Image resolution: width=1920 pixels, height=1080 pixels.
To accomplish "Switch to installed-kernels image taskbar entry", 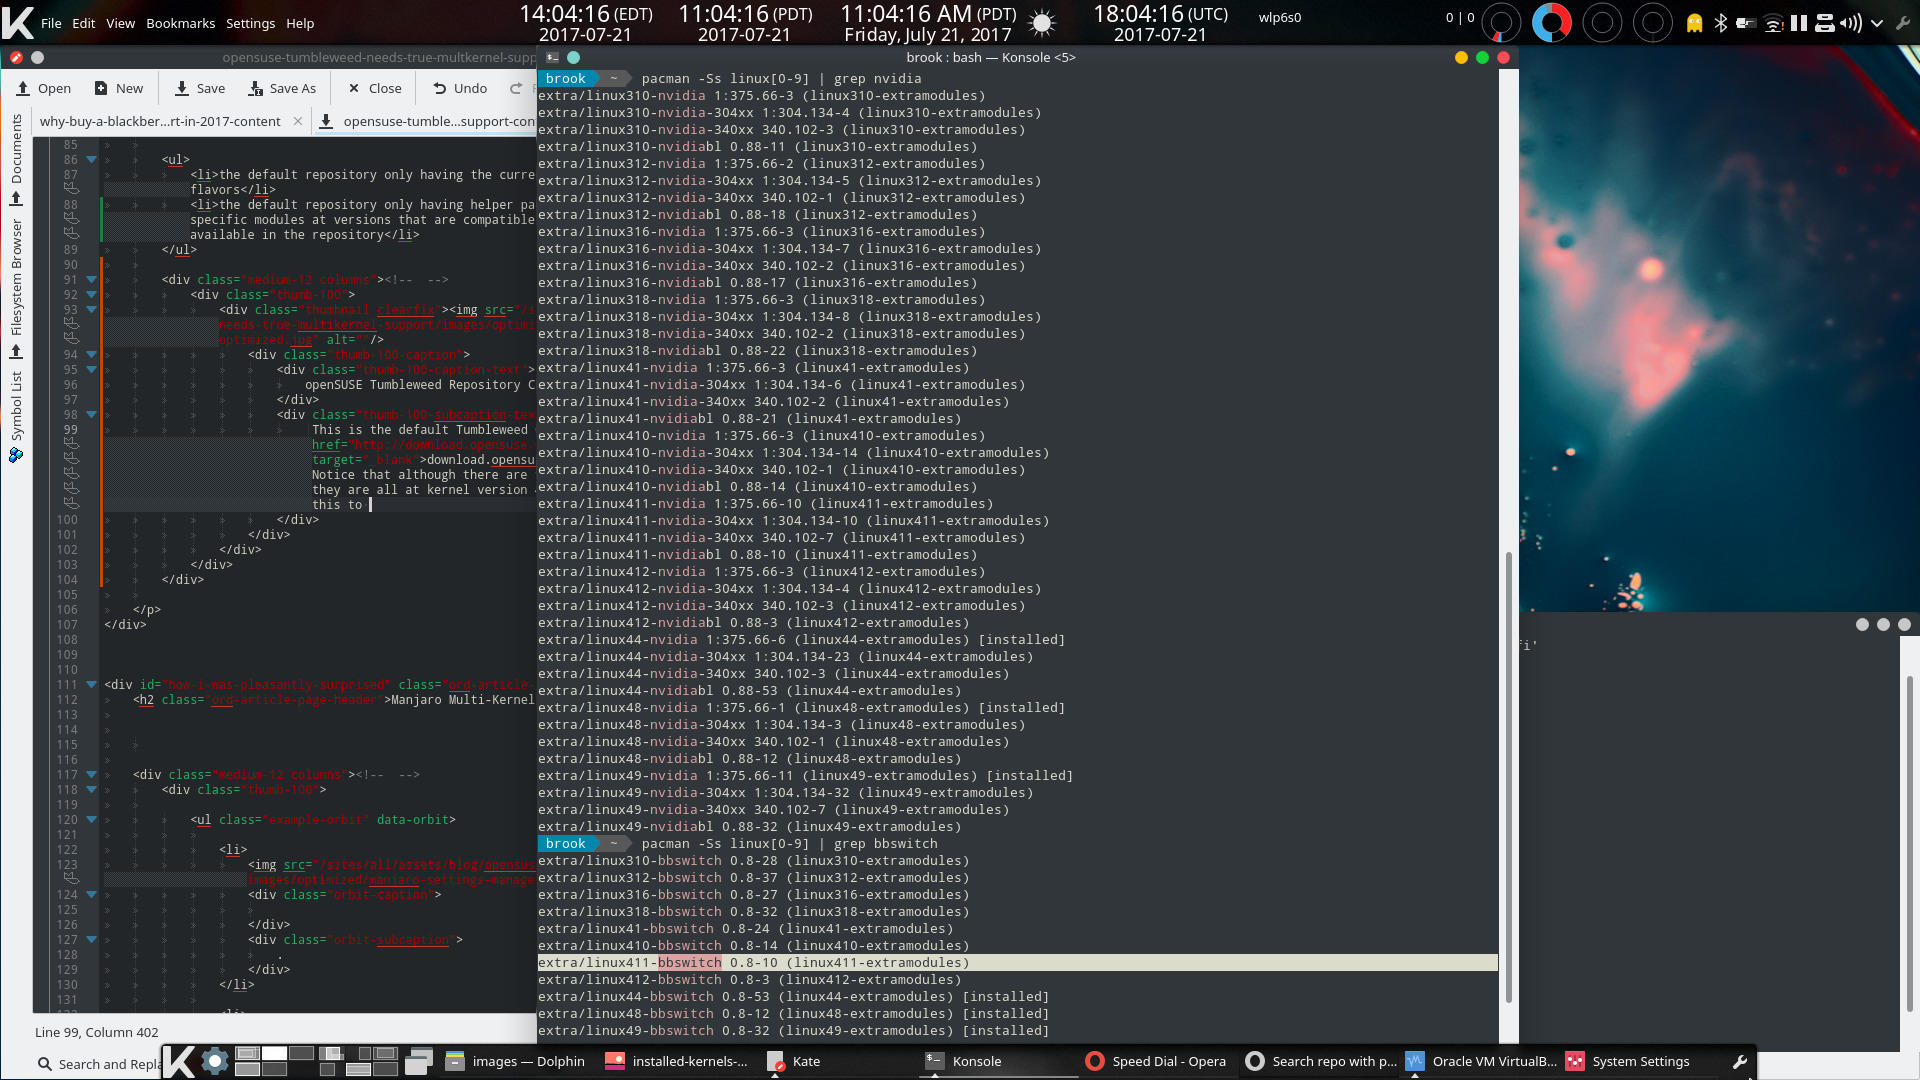I will coord(677,1062).
